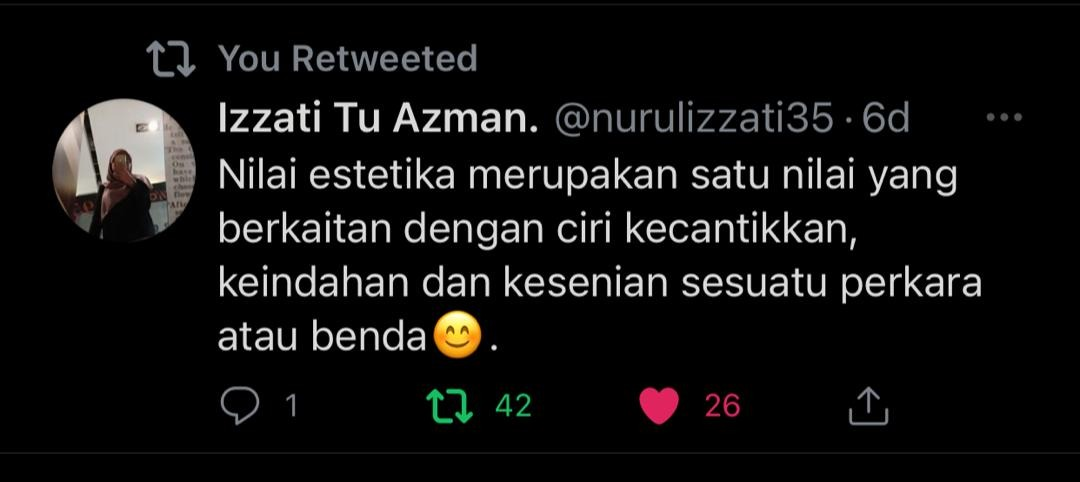Visit the @nurulizzati35 handle
Screen dimensions: 1080x482
point(694,119)
